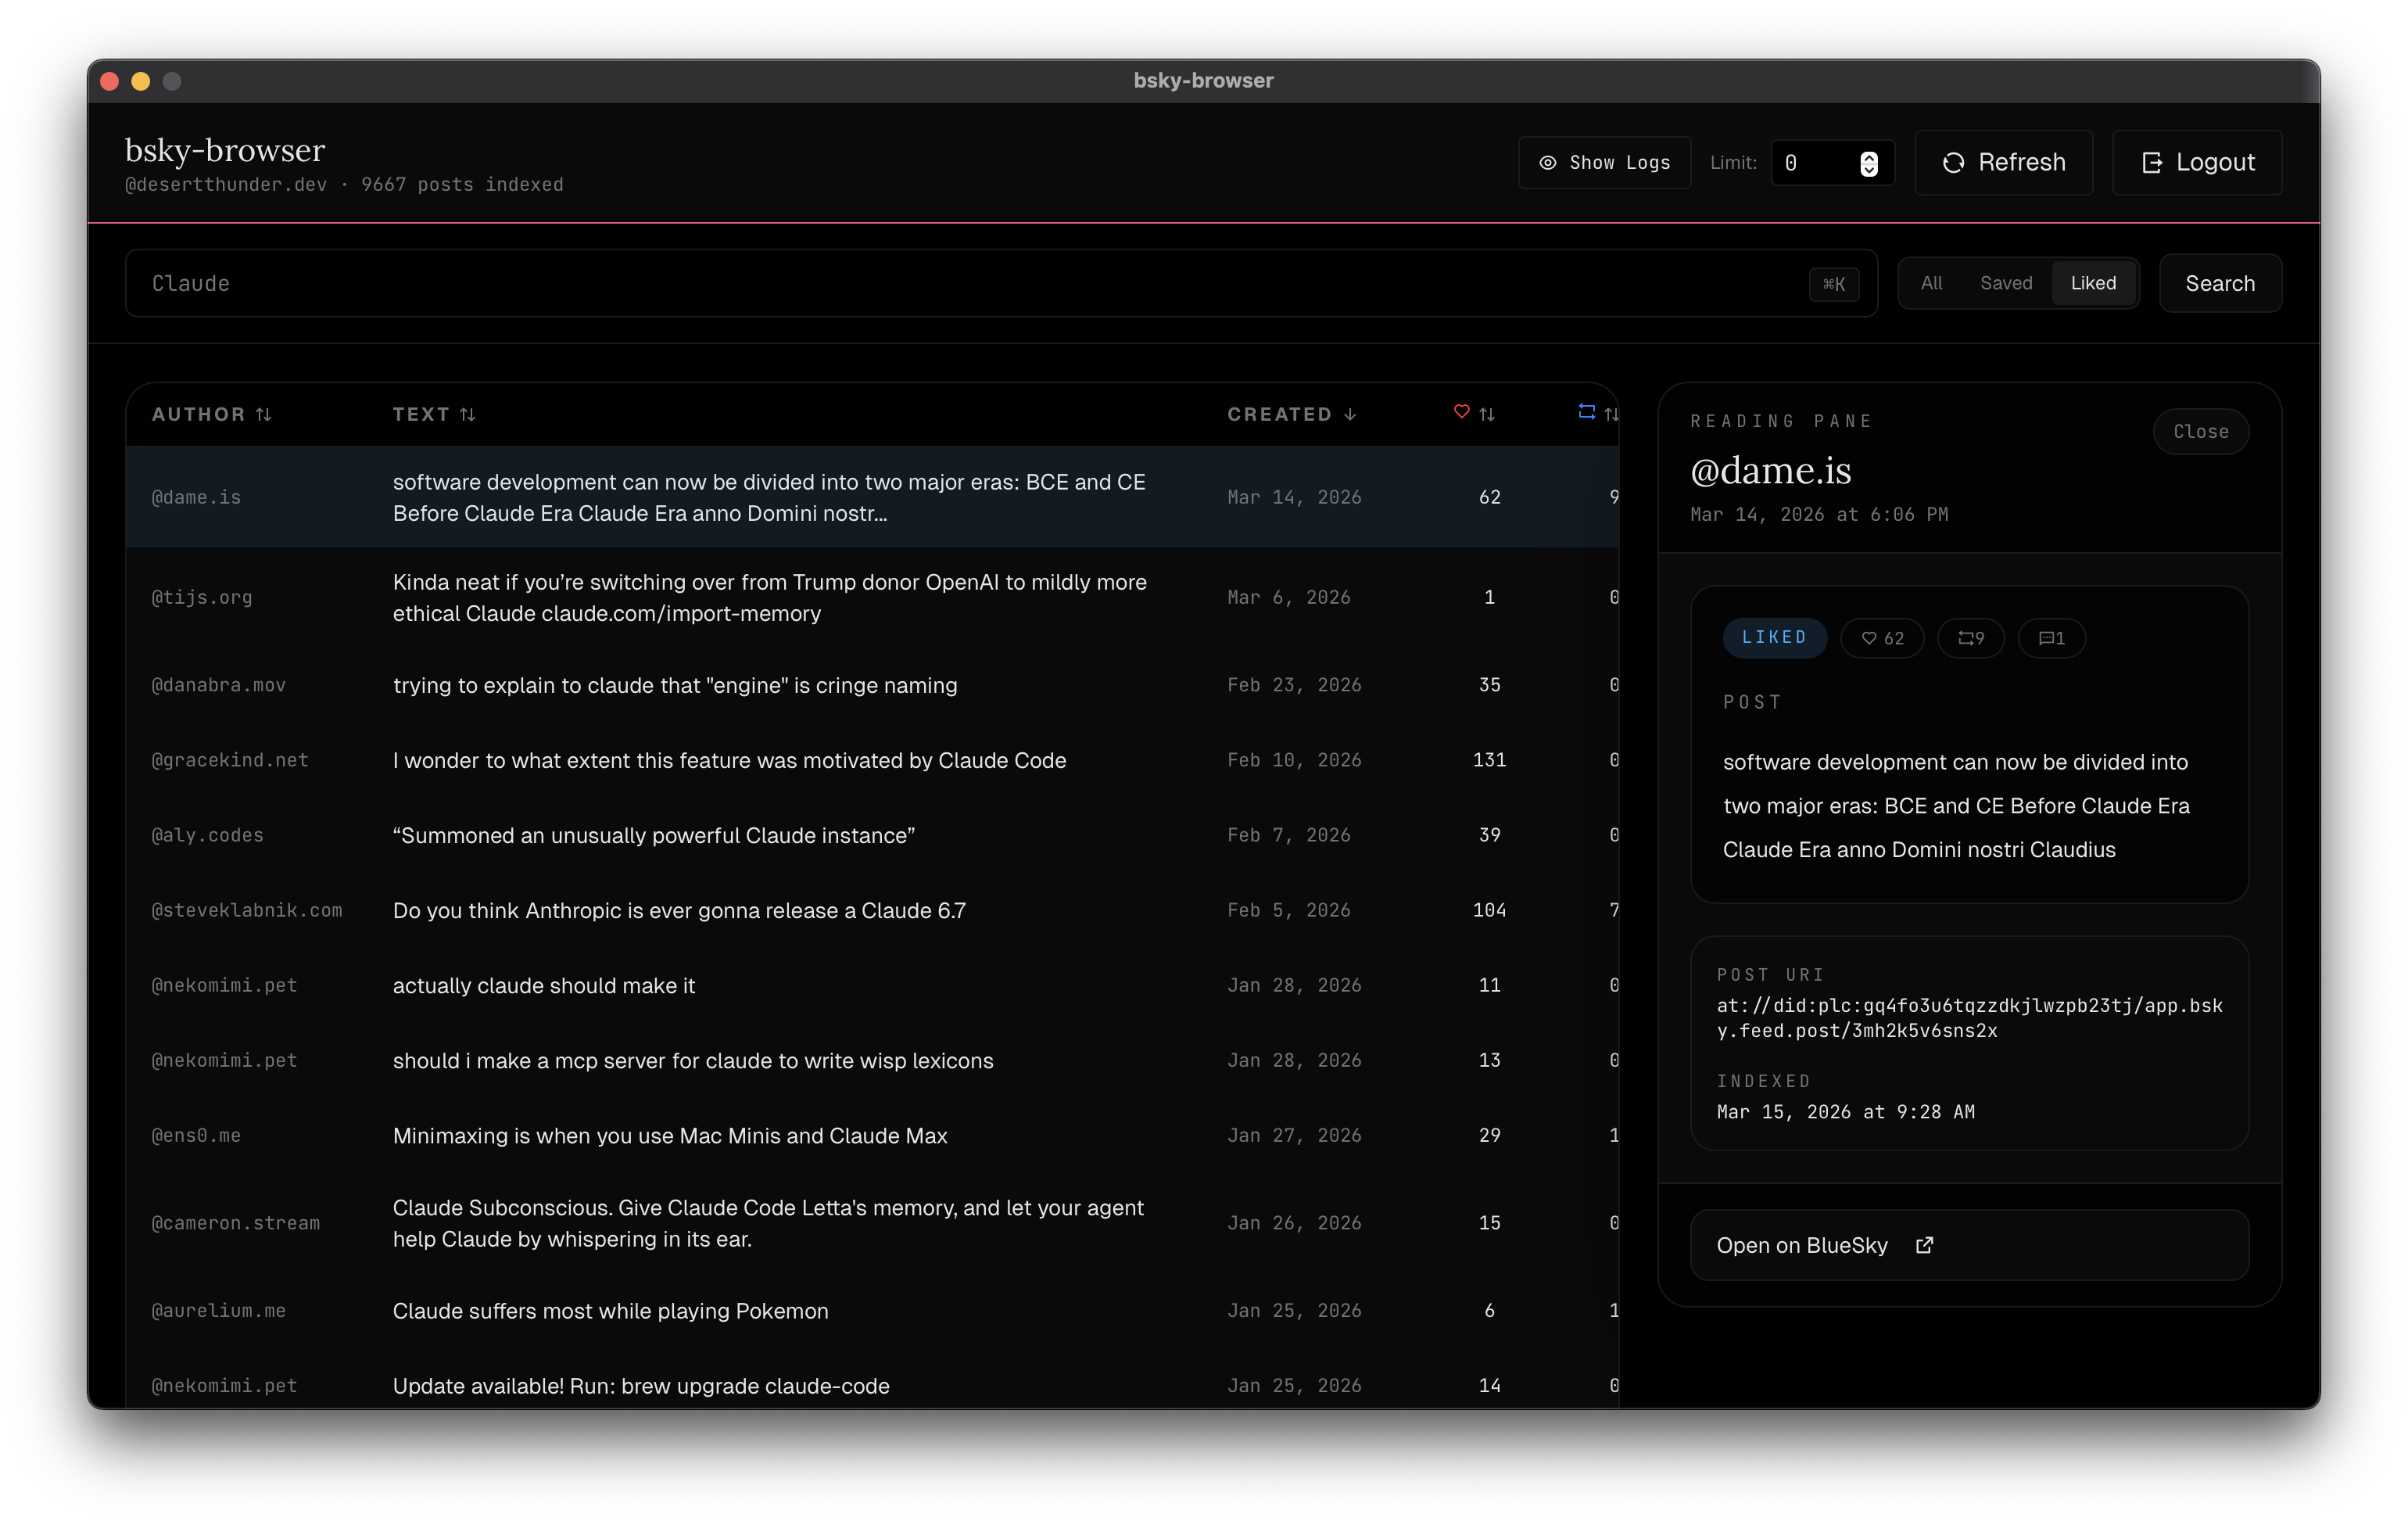
Task: Toggle Created column sort order
Action: click(1291, 414)
